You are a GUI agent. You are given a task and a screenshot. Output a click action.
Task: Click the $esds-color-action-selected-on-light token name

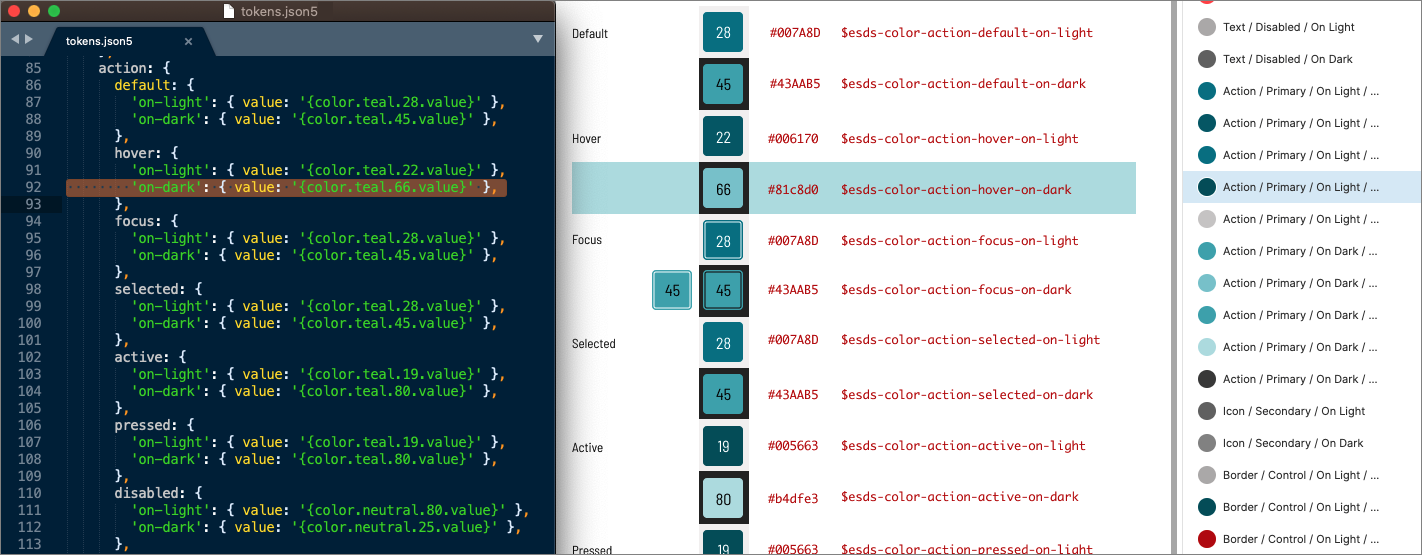point(971,340)
